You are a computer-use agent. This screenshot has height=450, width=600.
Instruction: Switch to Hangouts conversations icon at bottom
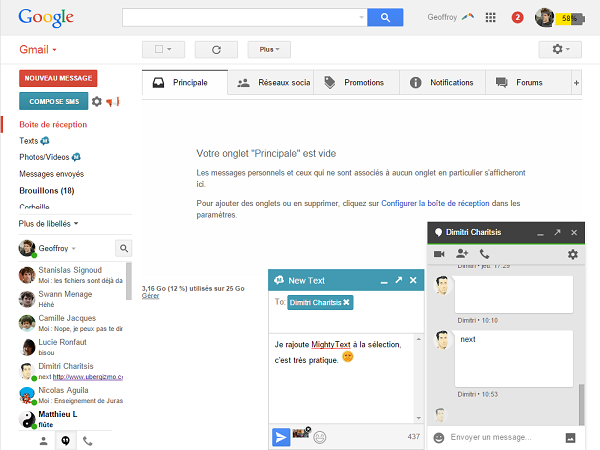65,441
